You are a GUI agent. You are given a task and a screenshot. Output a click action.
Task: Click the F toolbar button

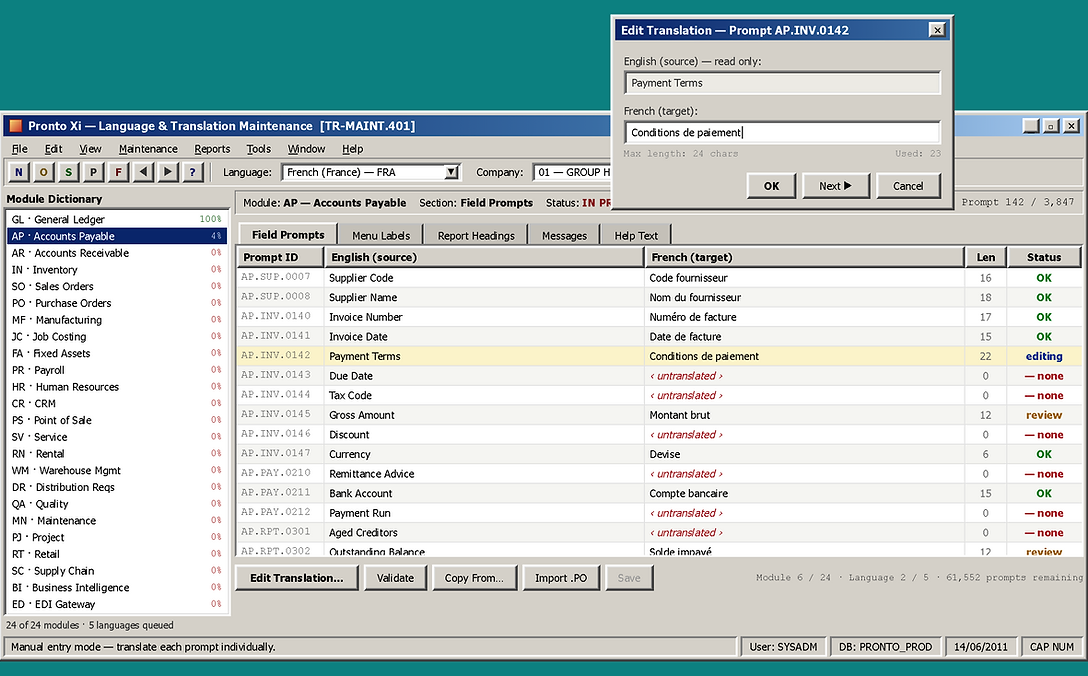118,172
